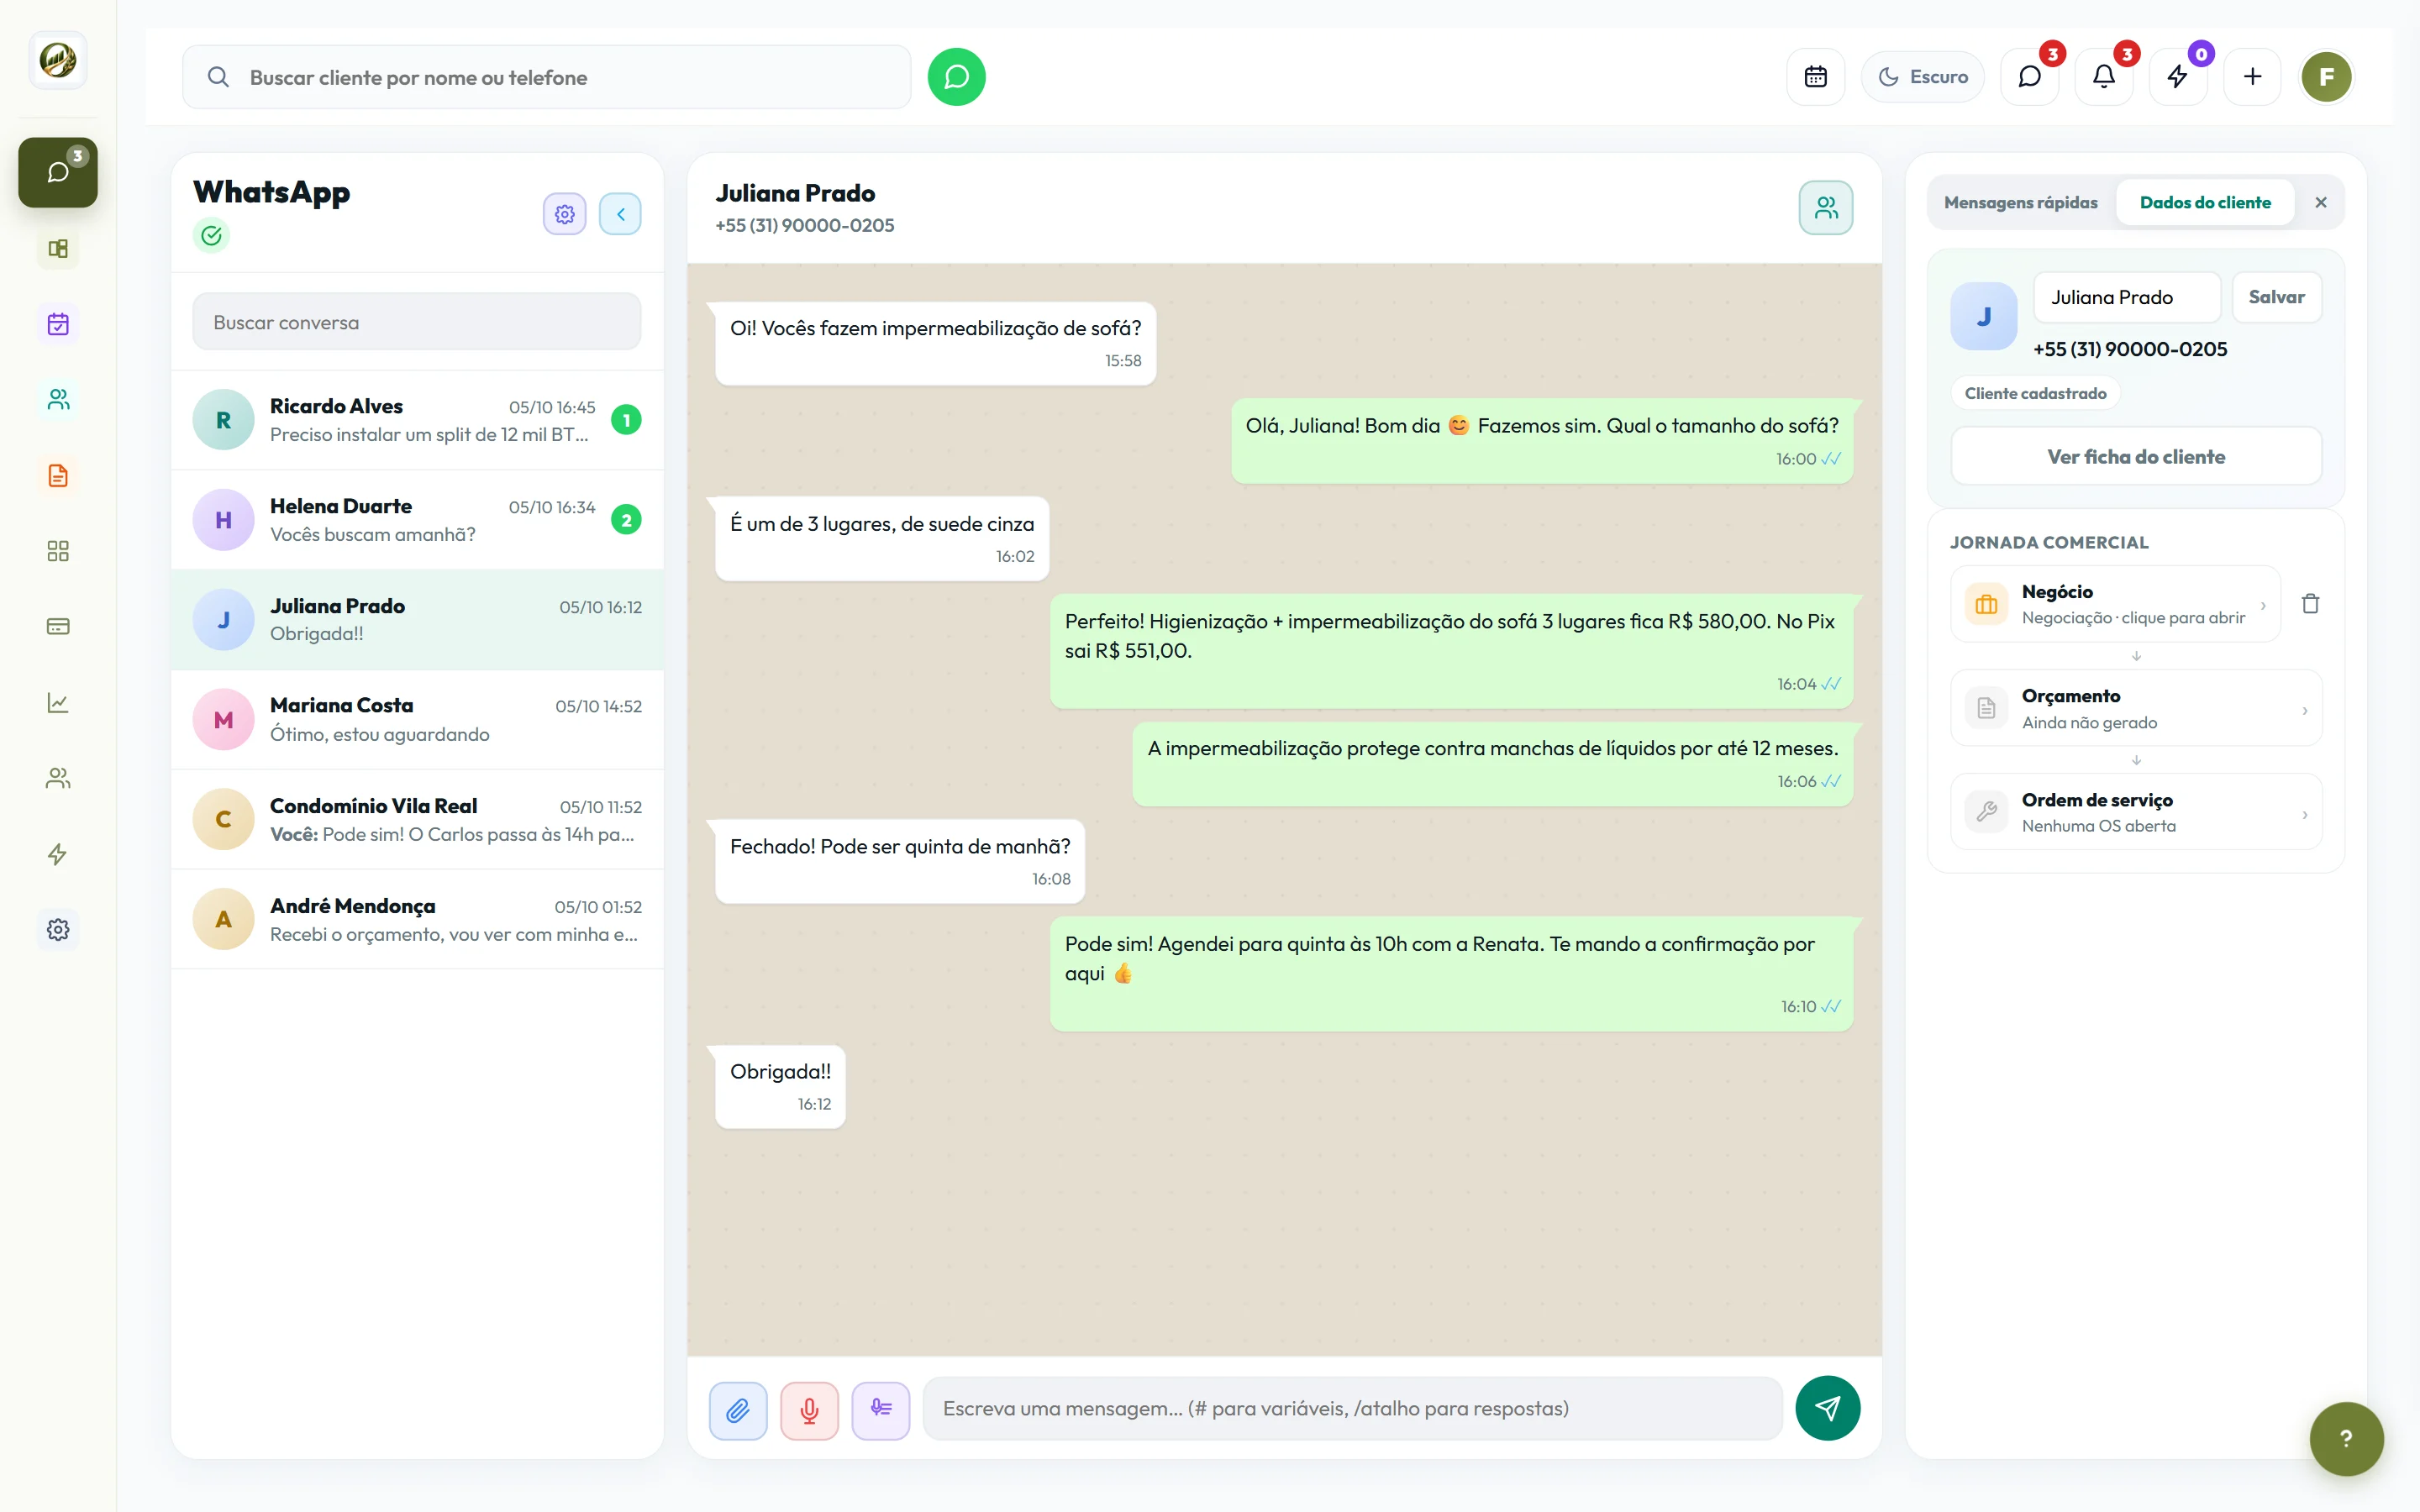Toggle the Escuro dark mode button
Screen dimensions: 2420x1512
[1922, 77]
